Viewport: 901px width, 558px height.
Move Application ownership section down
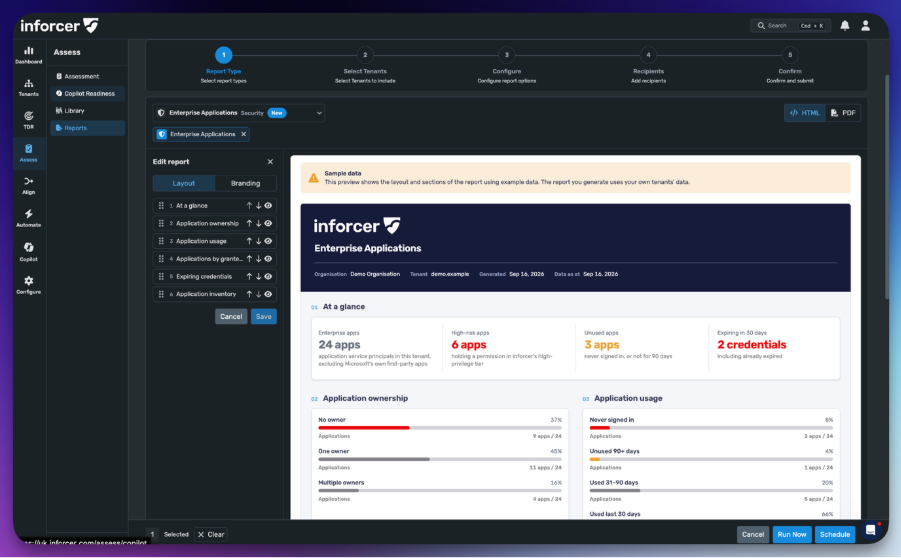[x=259, y=224]
